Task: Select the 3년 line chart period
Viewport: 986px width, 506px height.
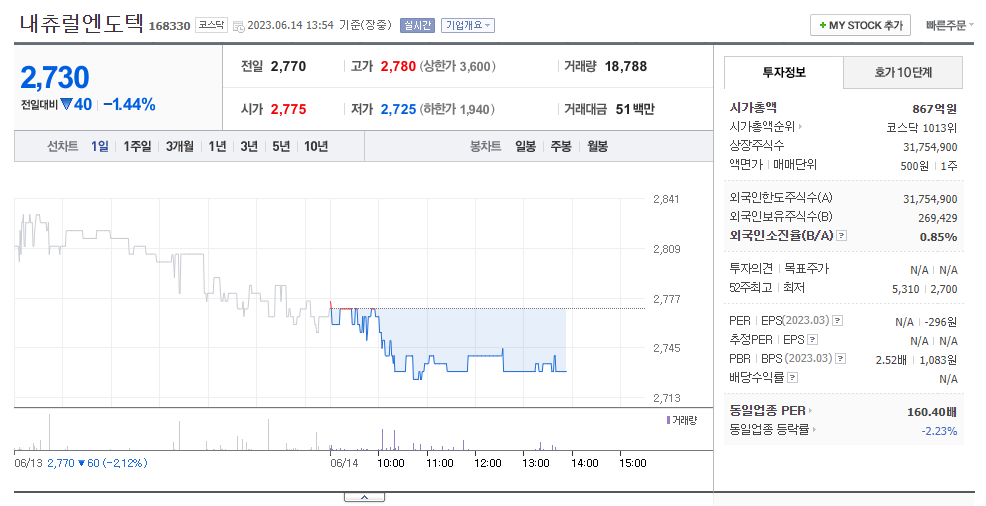Action: pos(249,146)
